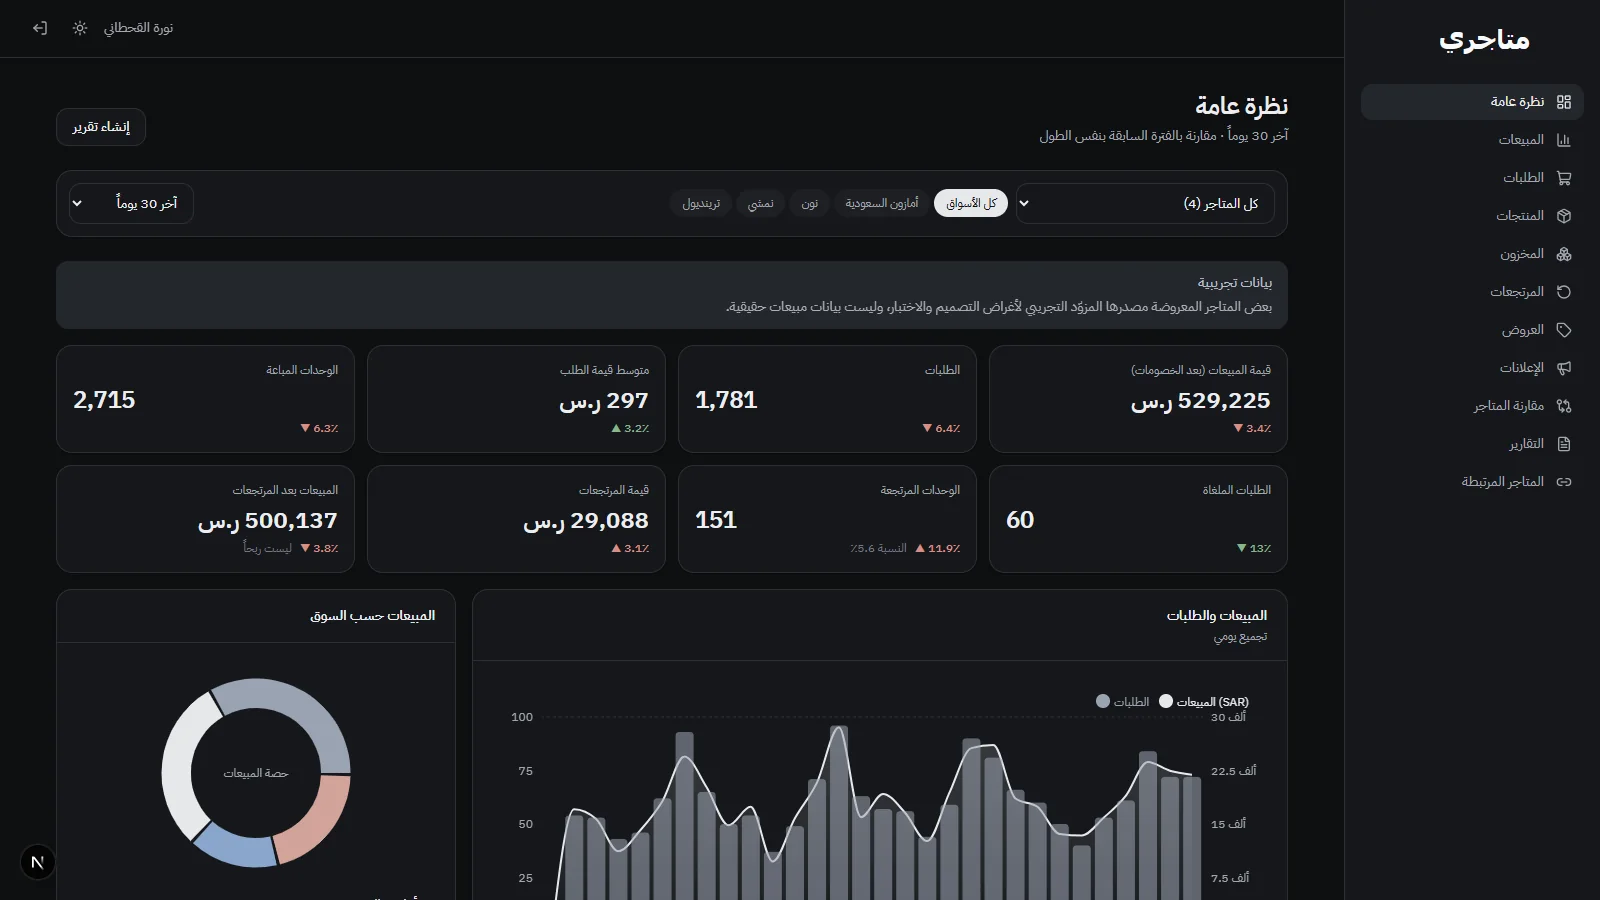This screenshot has height=900, width=1600.
Task: Open the كل المتاجر (4) stores dropdown
Action: click(x=1145, y=203)
